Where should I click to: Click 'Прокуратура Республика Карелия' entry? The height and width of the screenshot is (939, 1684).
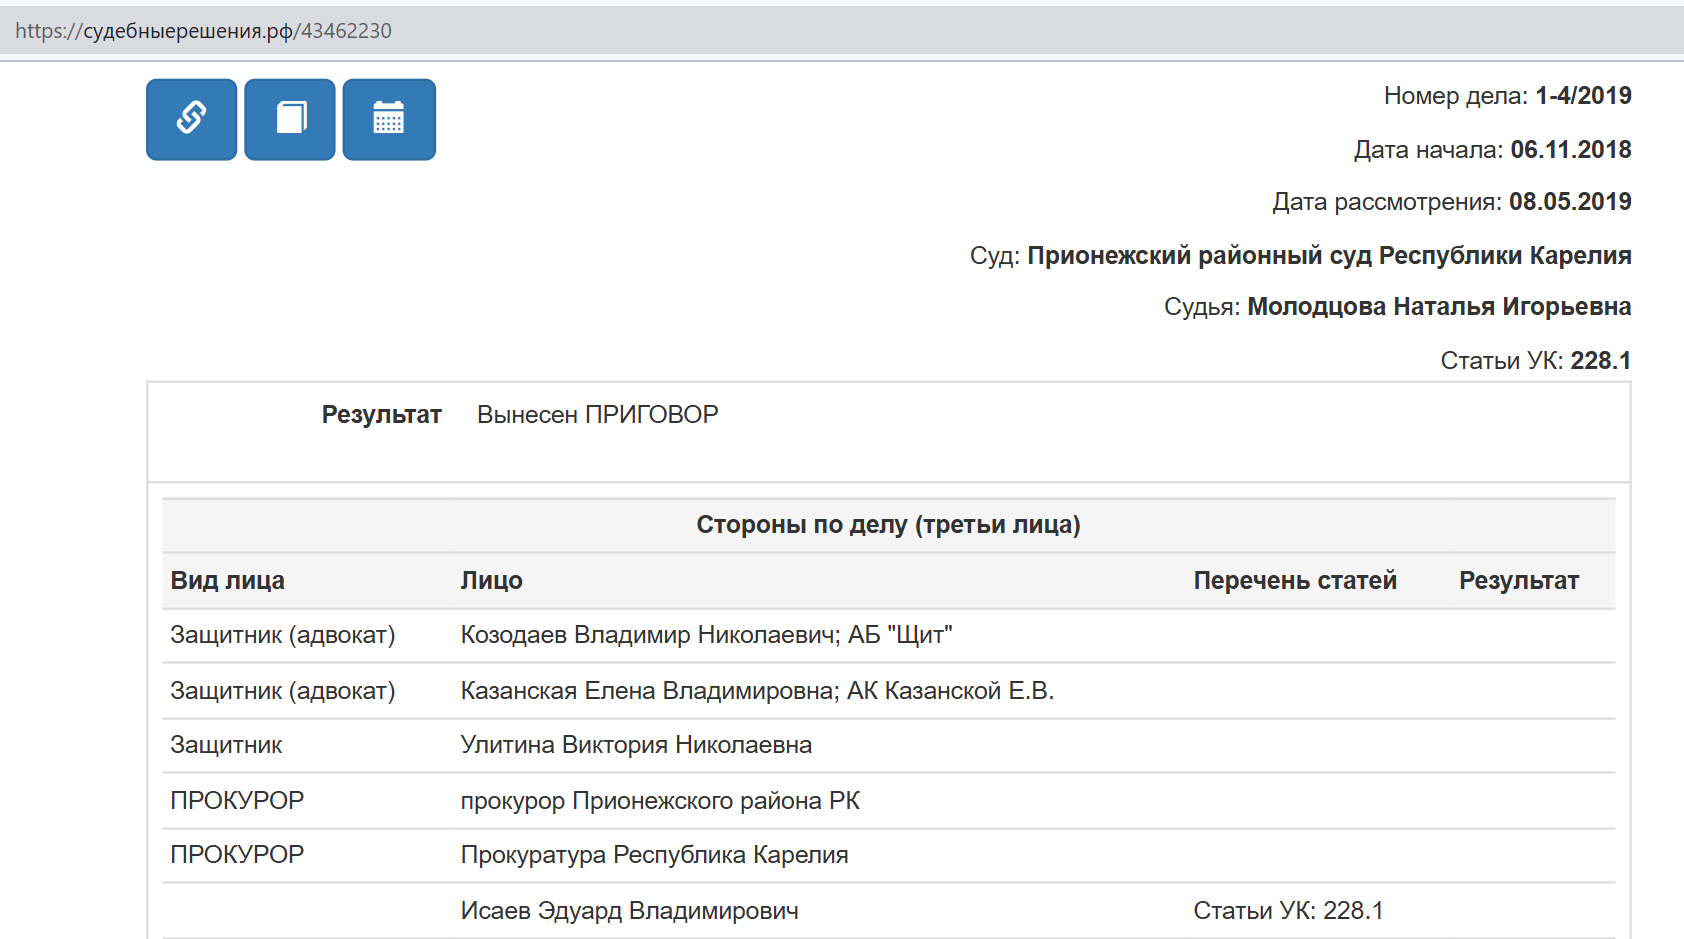654,855
